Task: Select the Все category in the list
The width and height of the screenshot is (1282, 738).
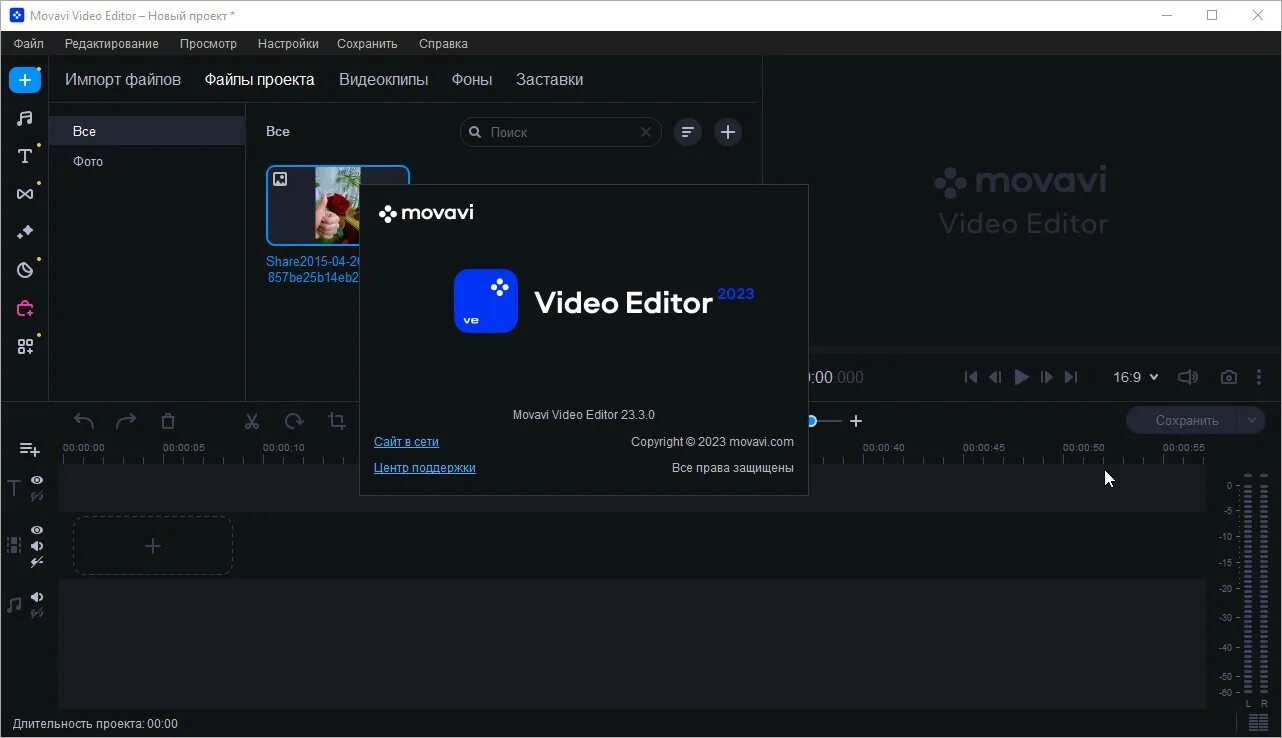Action: point(147,131)
